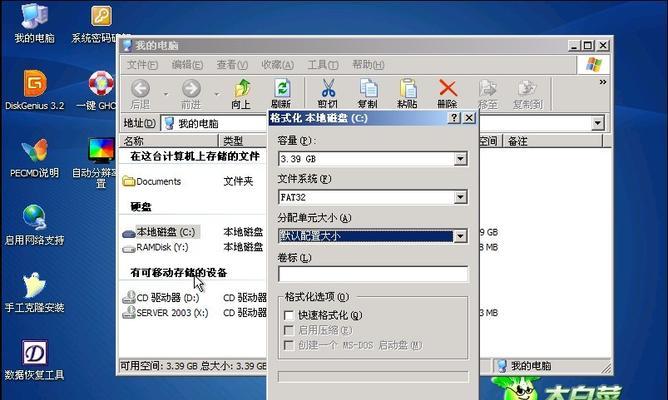Open the 文件系统 FAT32 dropdown
The width and height of the screenshot is (668, 400).
point(460,197)
